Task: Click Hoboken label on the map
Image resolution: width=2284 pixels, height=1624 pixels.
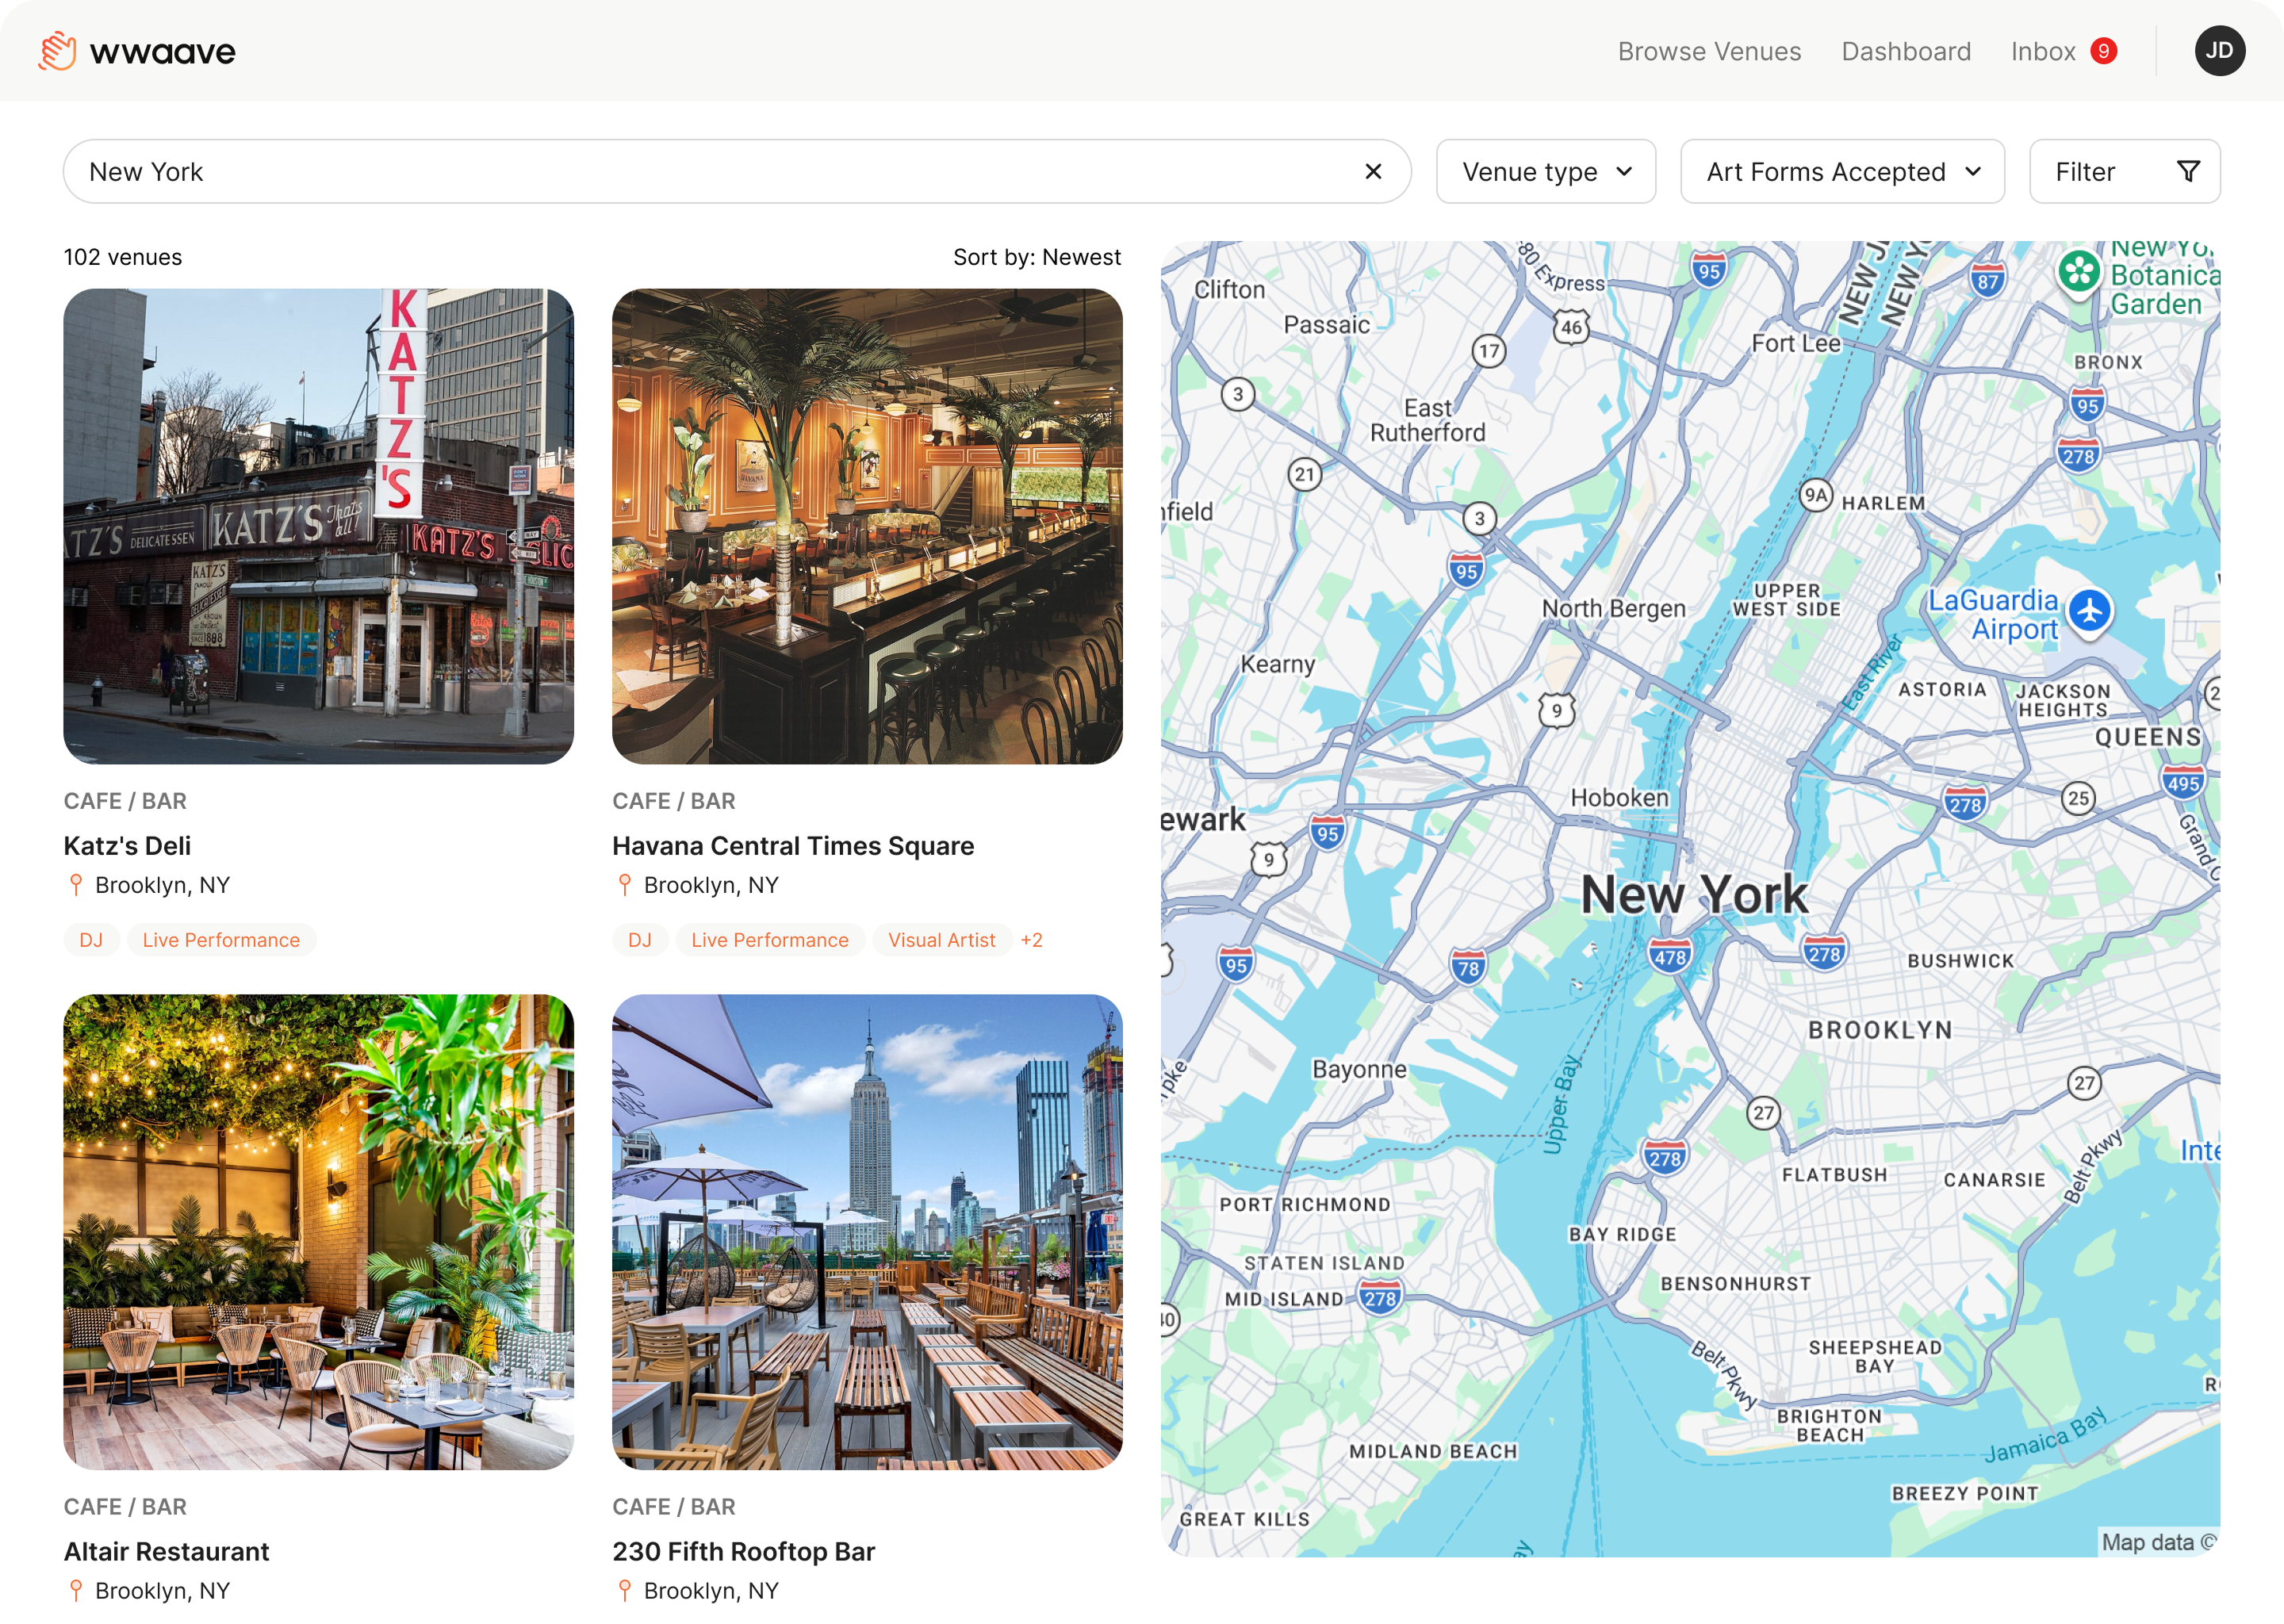Action: click(1620, 797)
